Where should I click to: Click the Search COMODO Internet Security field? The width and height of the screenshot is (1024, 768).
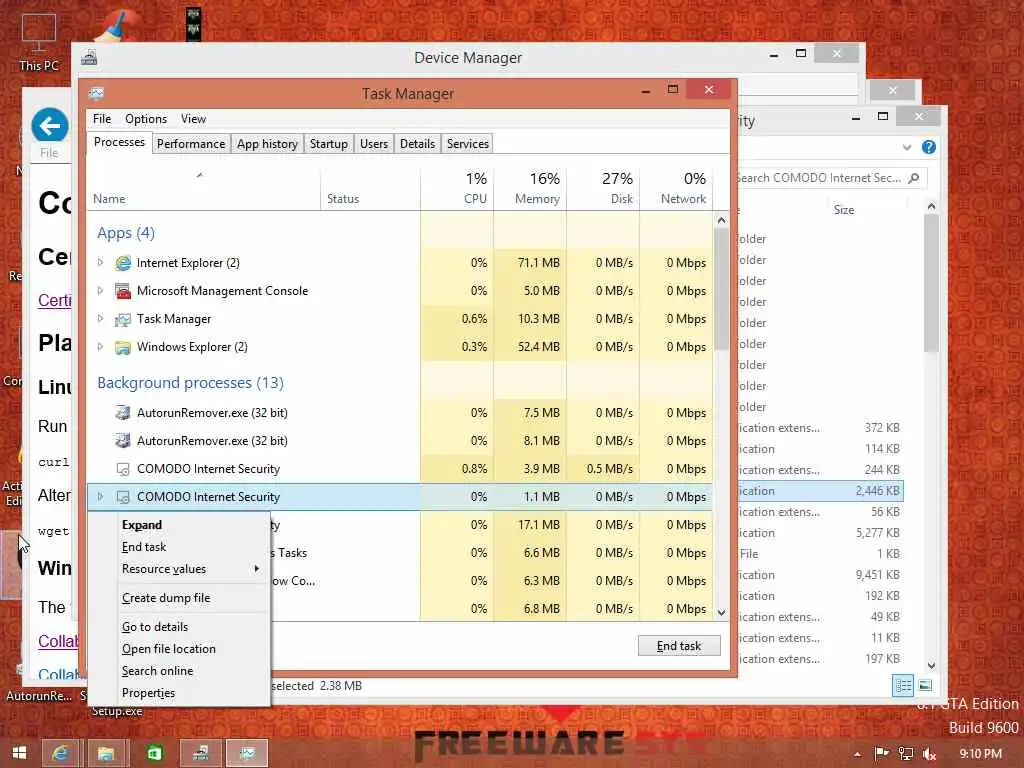(831, 178)
